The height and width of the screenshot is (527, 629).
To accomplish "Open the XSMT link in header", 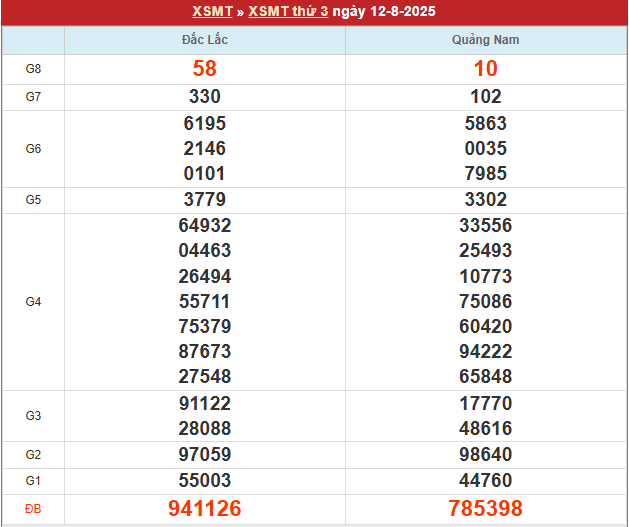I will tap(212, 11).
